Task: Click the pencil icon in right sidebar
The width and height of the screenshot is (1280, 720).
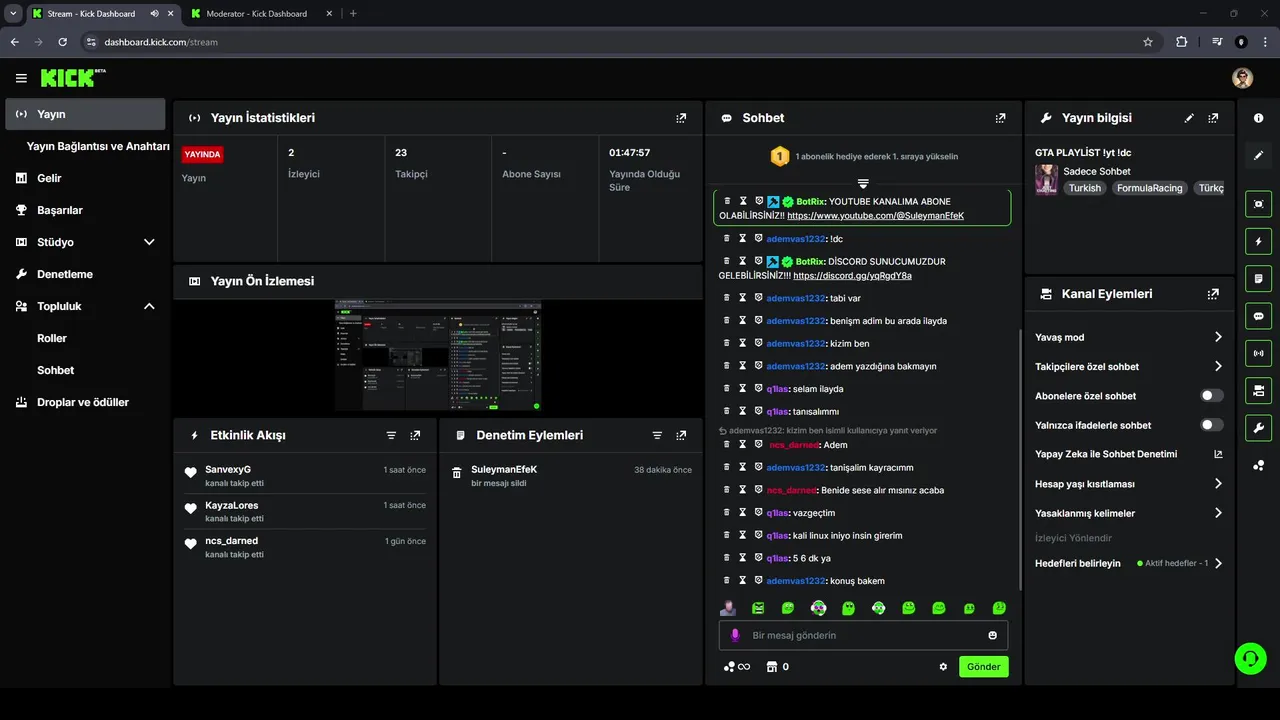Action: click(x=1258, y=156)
